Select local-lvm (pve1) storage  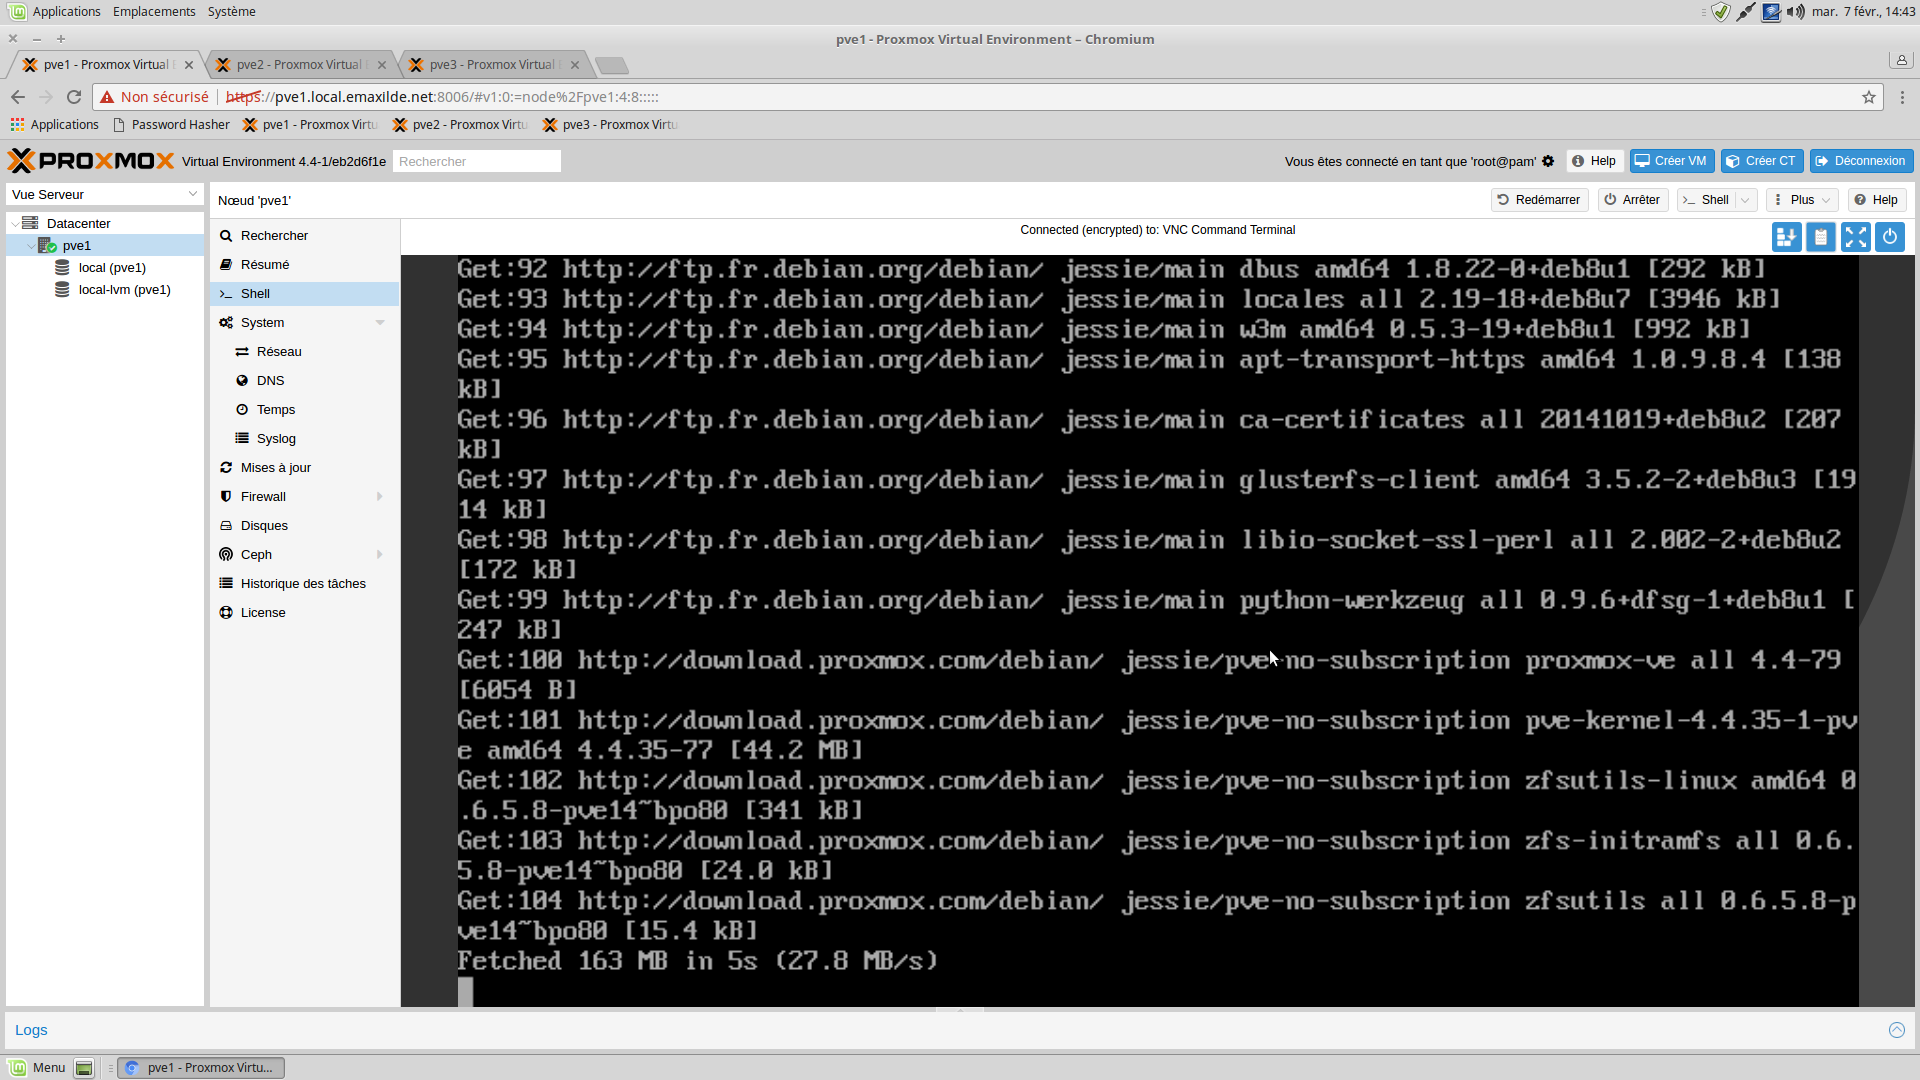[x=124, y=290]
